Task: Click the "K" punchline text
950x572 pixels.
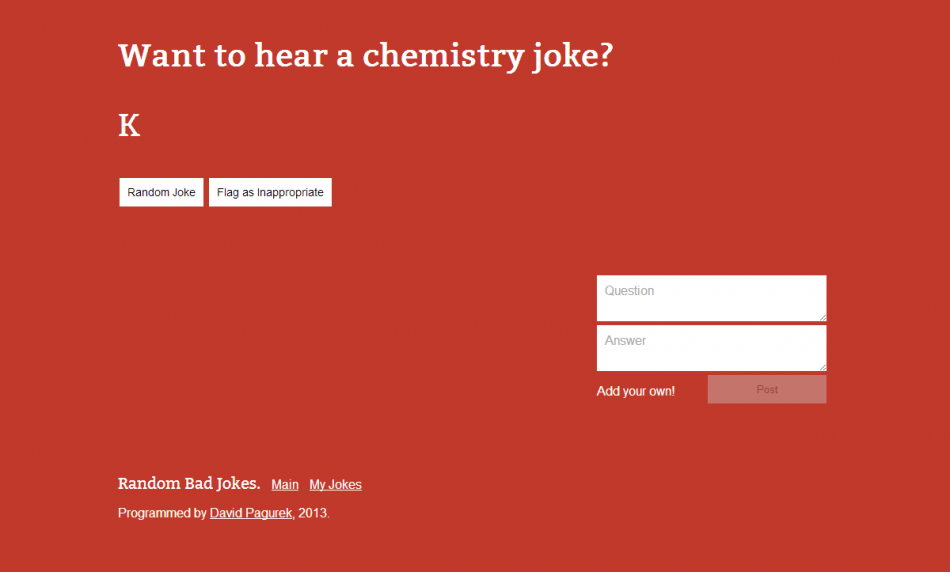Action: click(129, 126)
